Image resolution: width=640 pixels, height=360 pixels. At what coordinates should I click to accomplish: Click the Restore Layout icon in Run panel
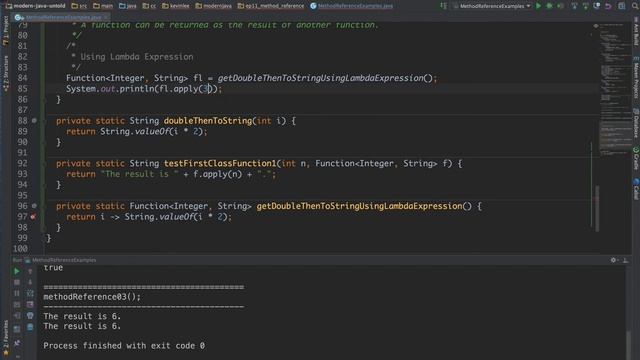17,328
